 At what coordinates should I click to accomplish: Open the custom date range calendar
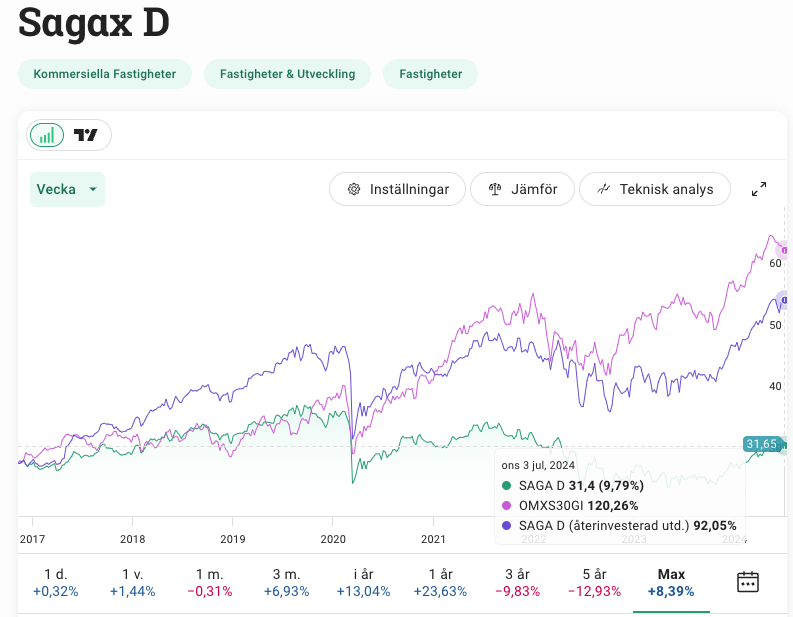(748, 582)
